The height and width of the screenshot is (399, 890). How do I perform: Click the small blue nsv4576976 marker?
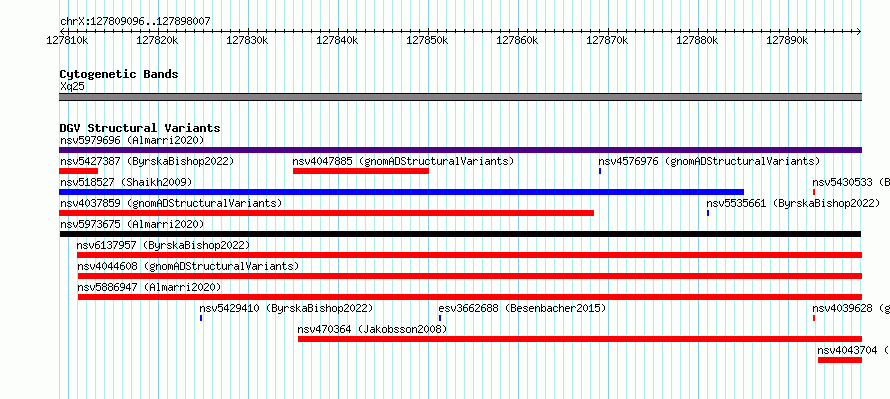(x=600, y=171)
